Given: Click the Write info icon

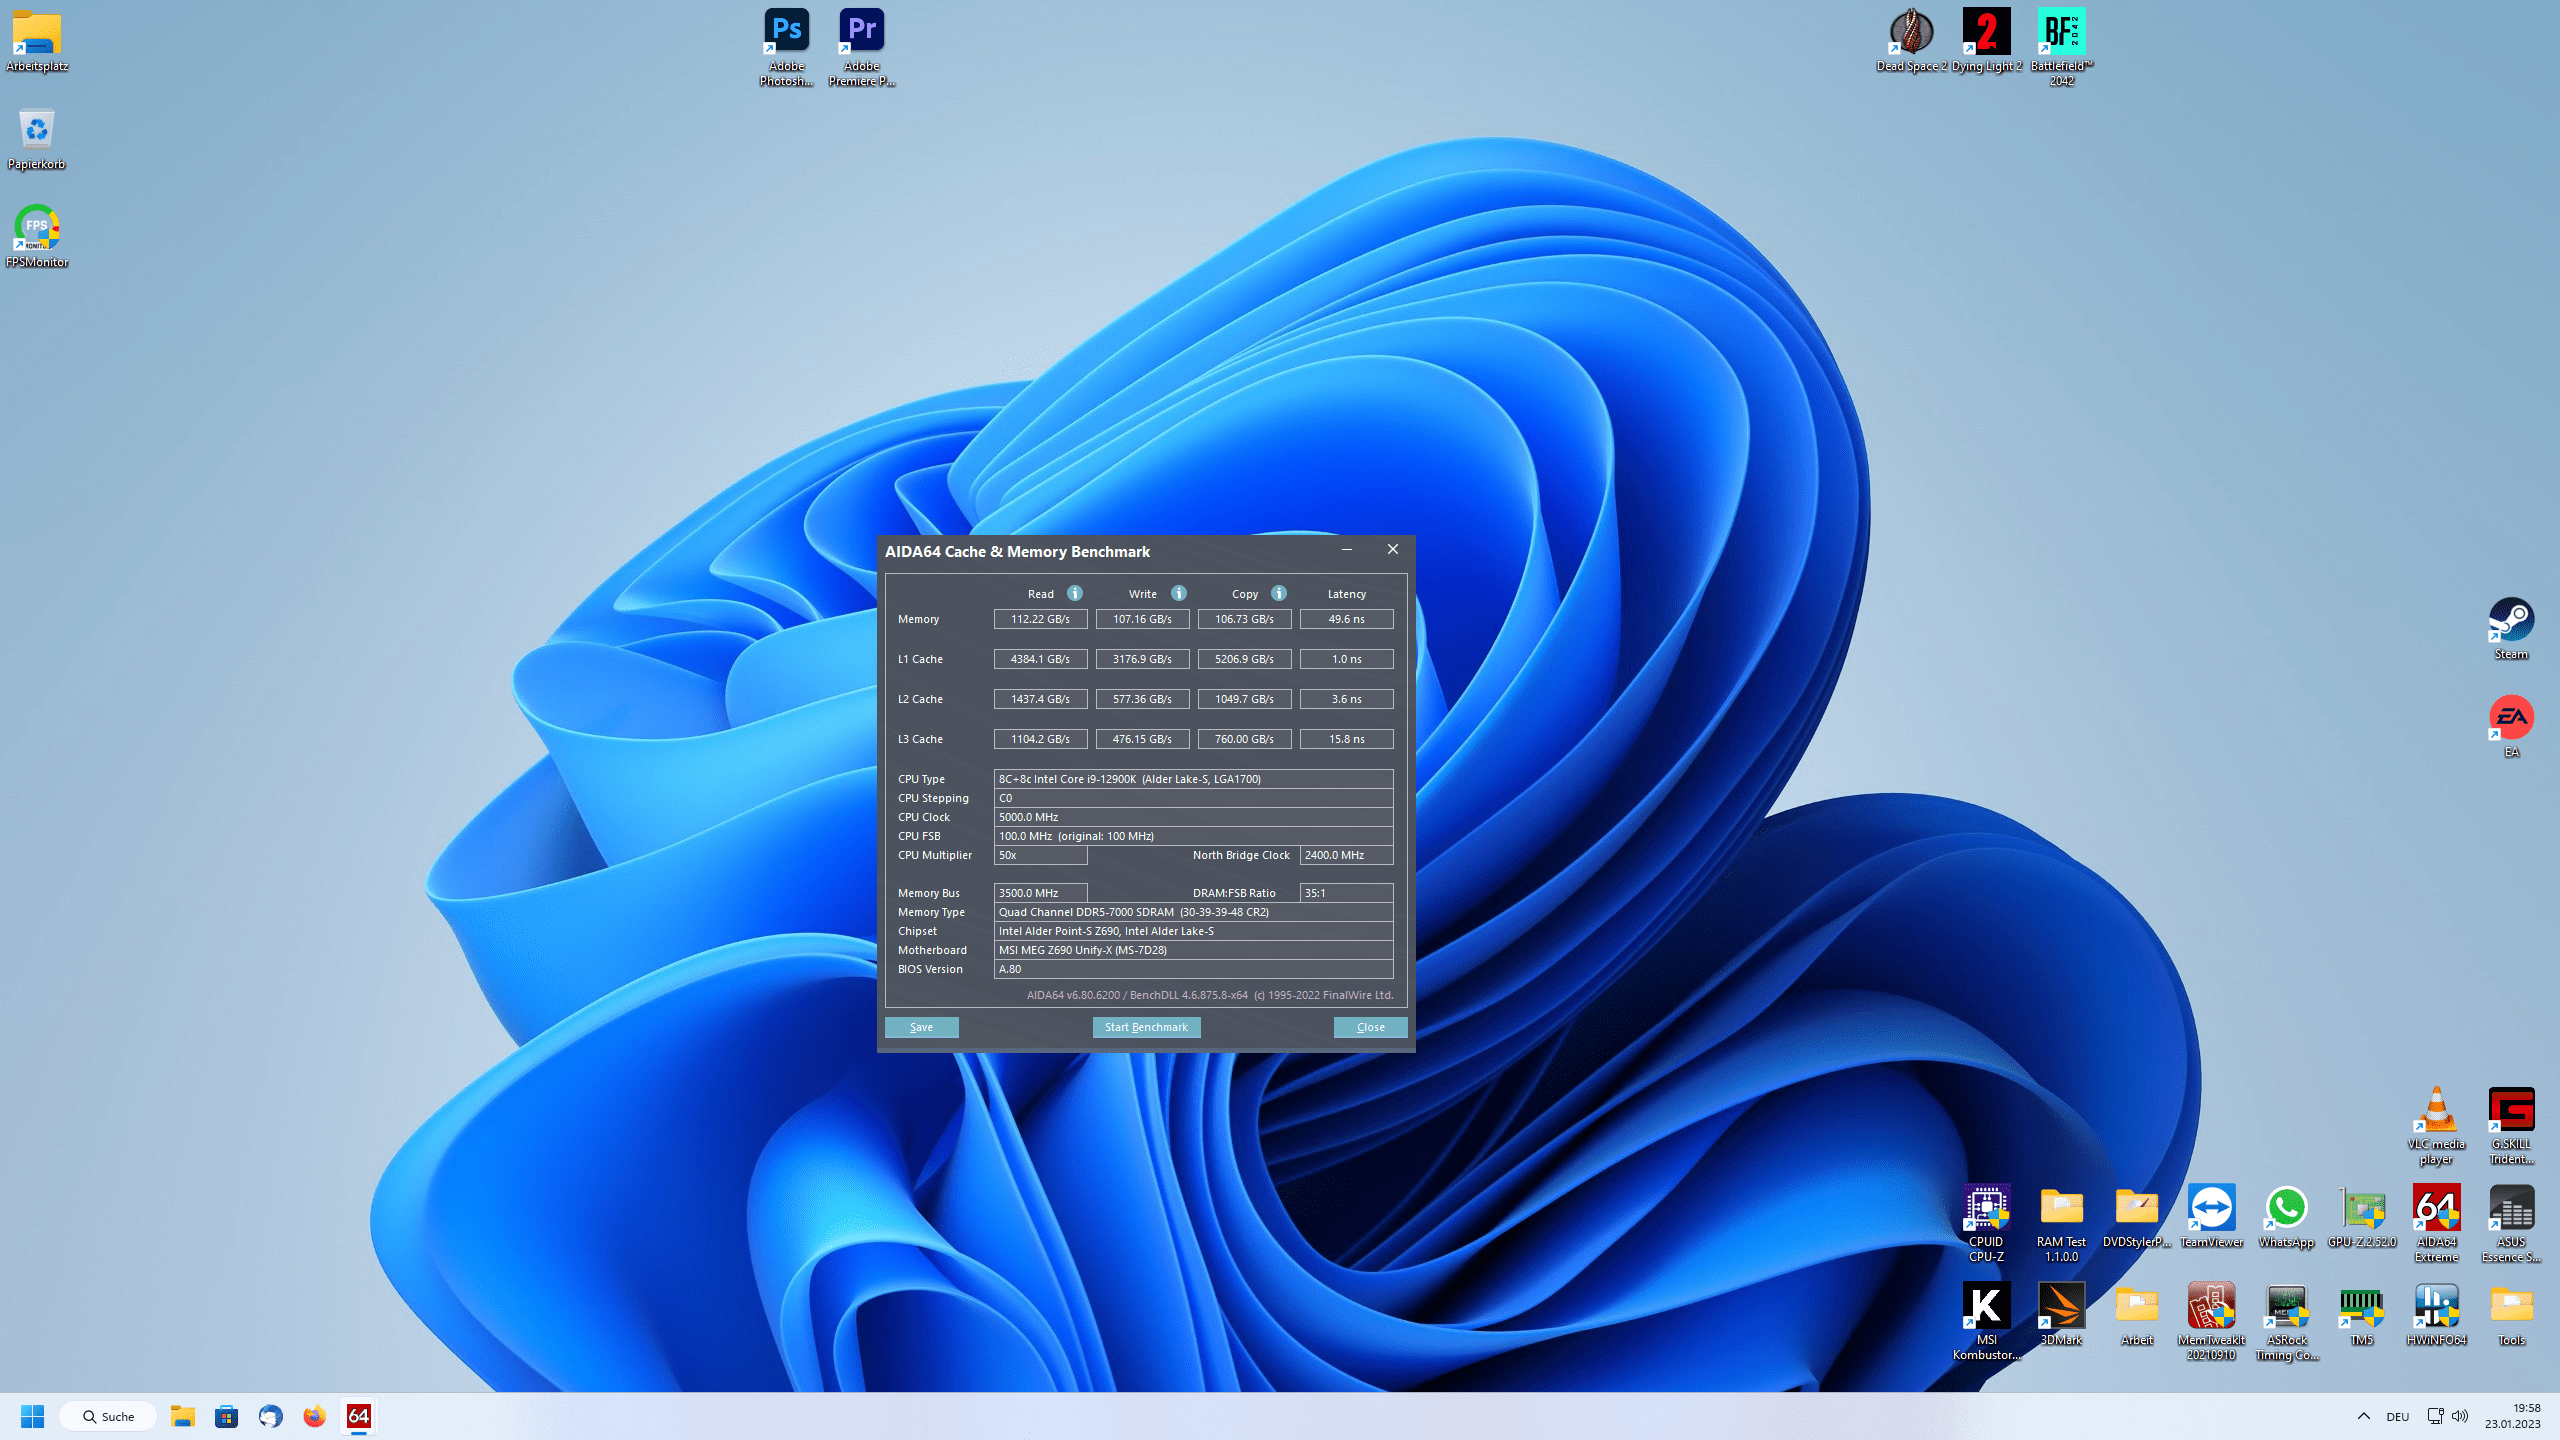Looking at the screenshot, I should tap(1179, 593).
